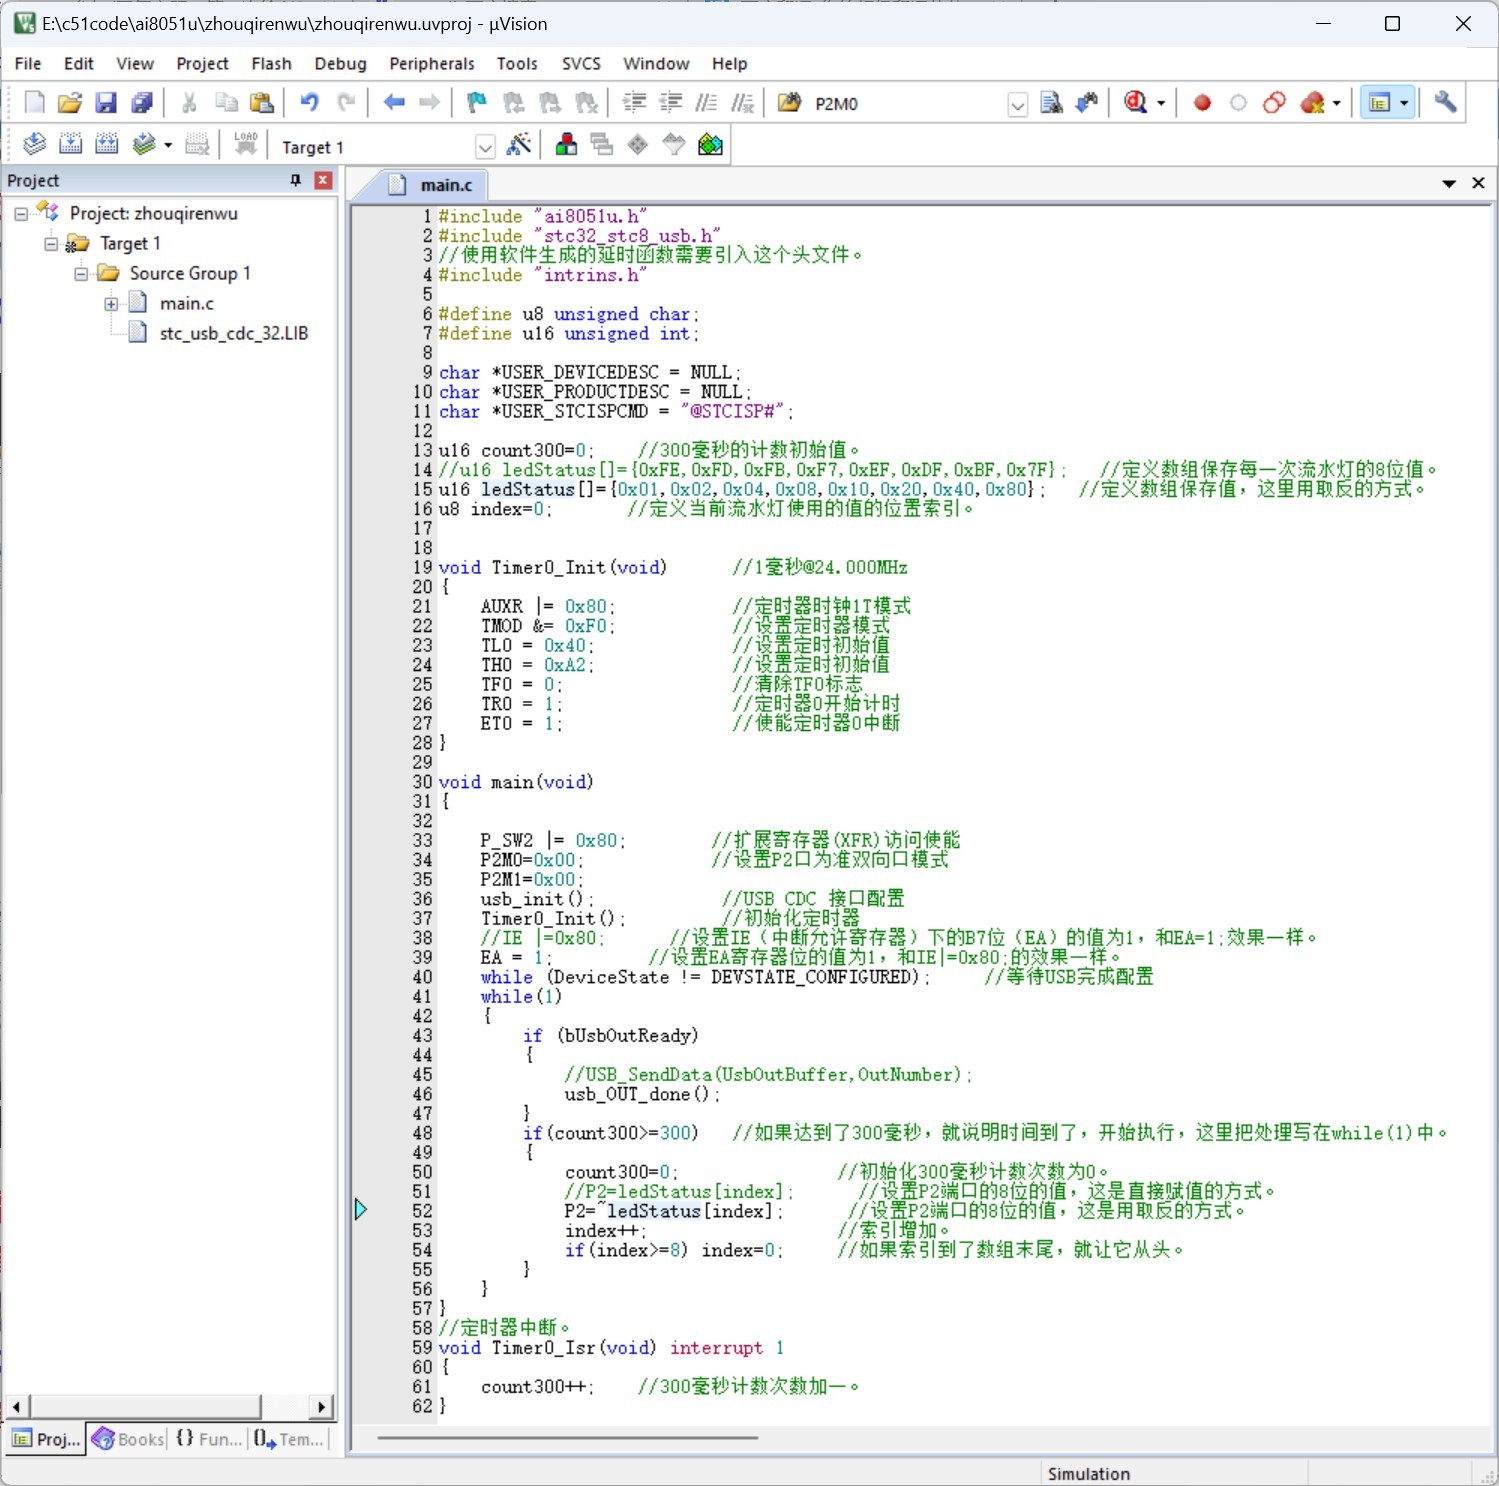Click the Rebuild all target files icon
This screenshot has width=1499, height=1486.
point(106,145)
